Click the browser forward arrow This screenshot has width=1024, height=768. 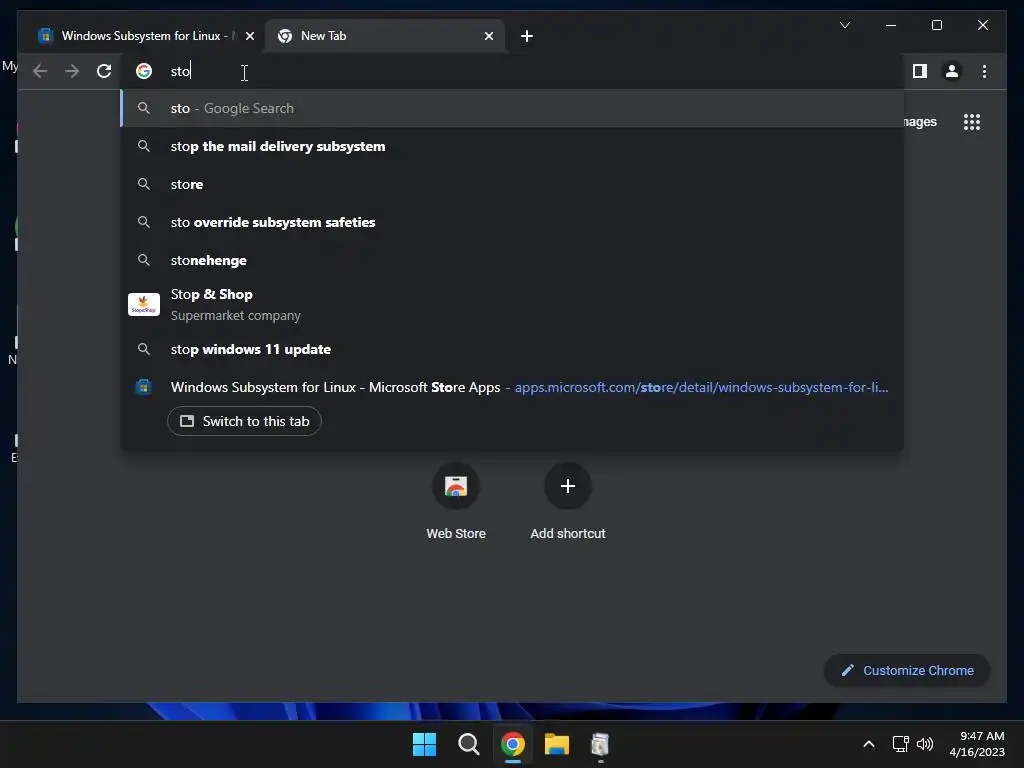click(x=72, y=71)
